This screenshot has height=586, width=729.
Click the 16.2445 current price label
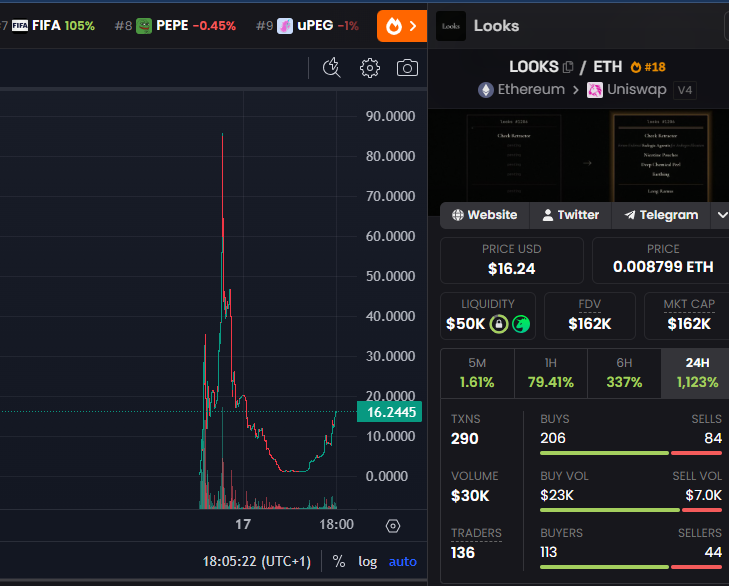coord(390,412)
